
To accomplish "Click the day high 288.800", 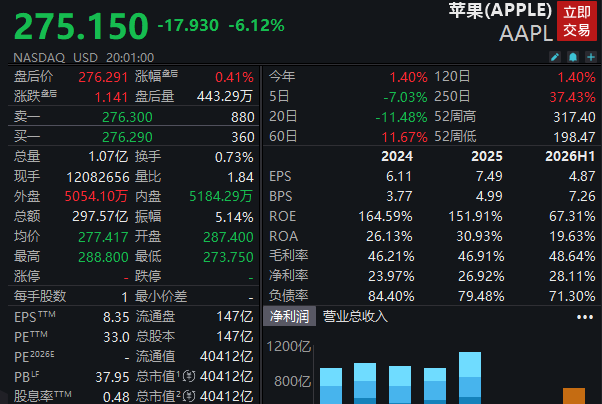I will click(103, 257).
